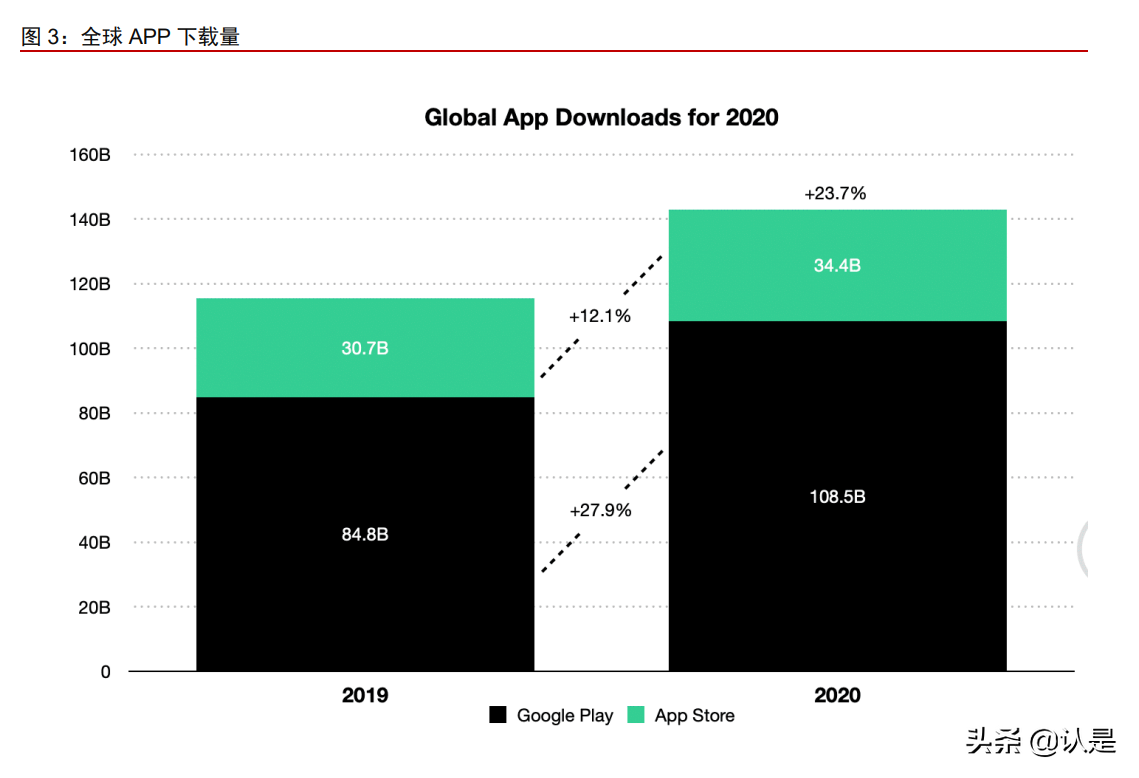The height and width of the screenshot is (778, 1139).
Task: Click the 100B y-axis tick label
Action: 91,349
